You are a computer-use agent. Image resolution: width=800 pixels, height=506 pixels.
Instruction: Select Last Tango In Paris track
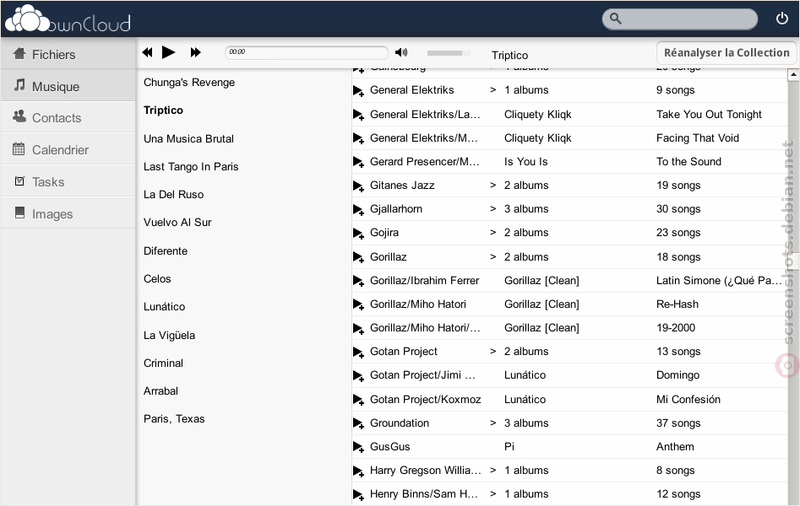(x=191, y=166)
